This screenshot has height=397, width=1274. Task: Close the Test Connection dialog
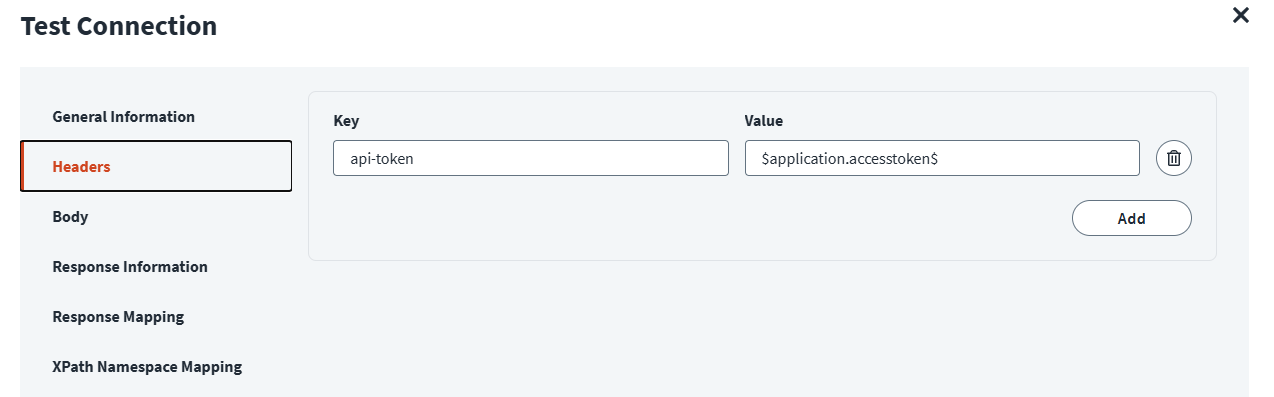coord(1241,15)
